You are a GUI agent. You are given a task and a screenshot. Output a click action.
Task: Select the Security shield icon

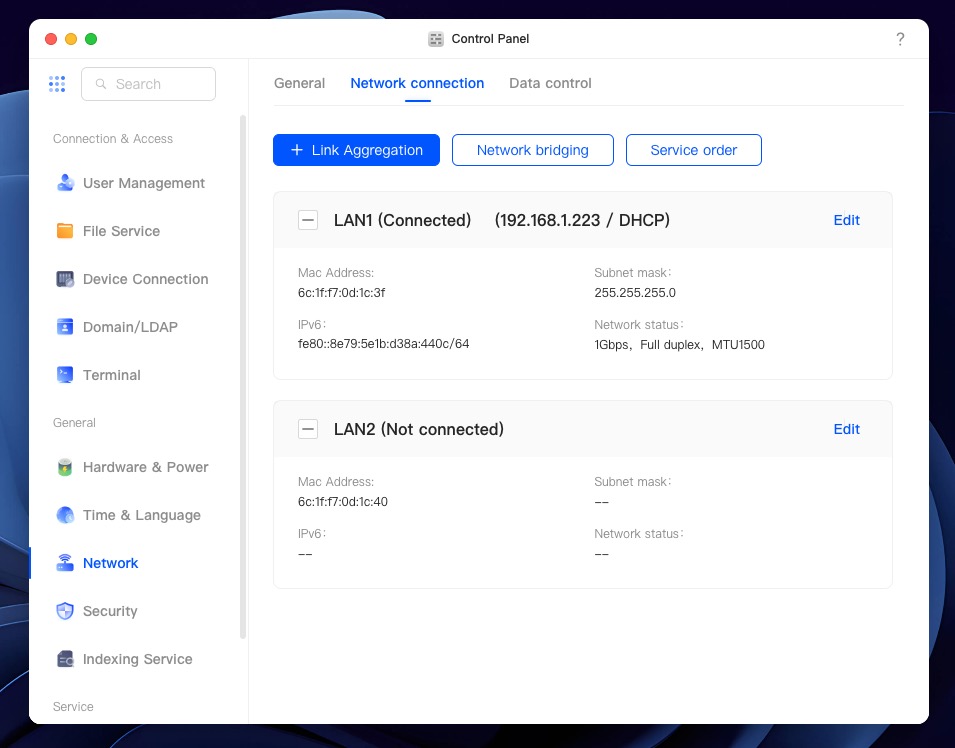65,611
